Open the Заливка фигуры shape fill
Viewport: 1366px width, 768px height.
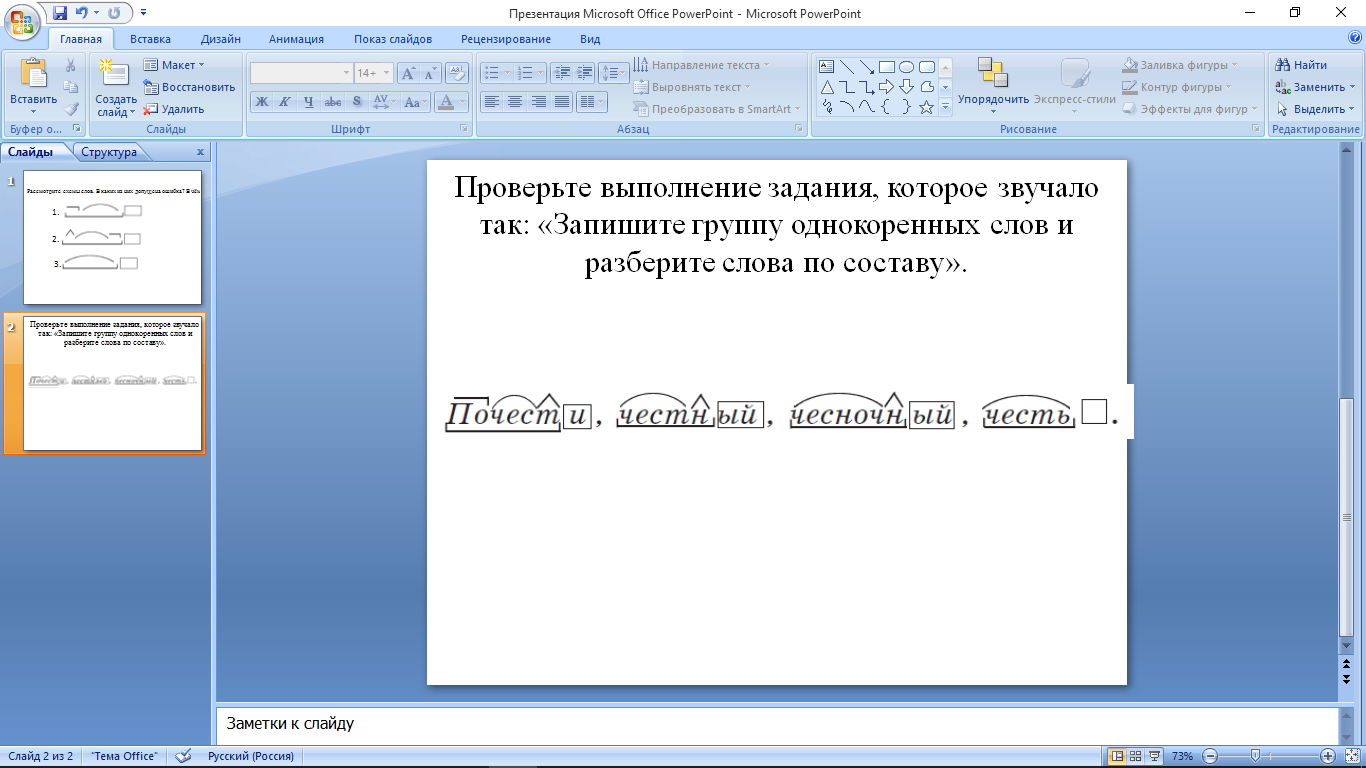[x=1180, y=65]
